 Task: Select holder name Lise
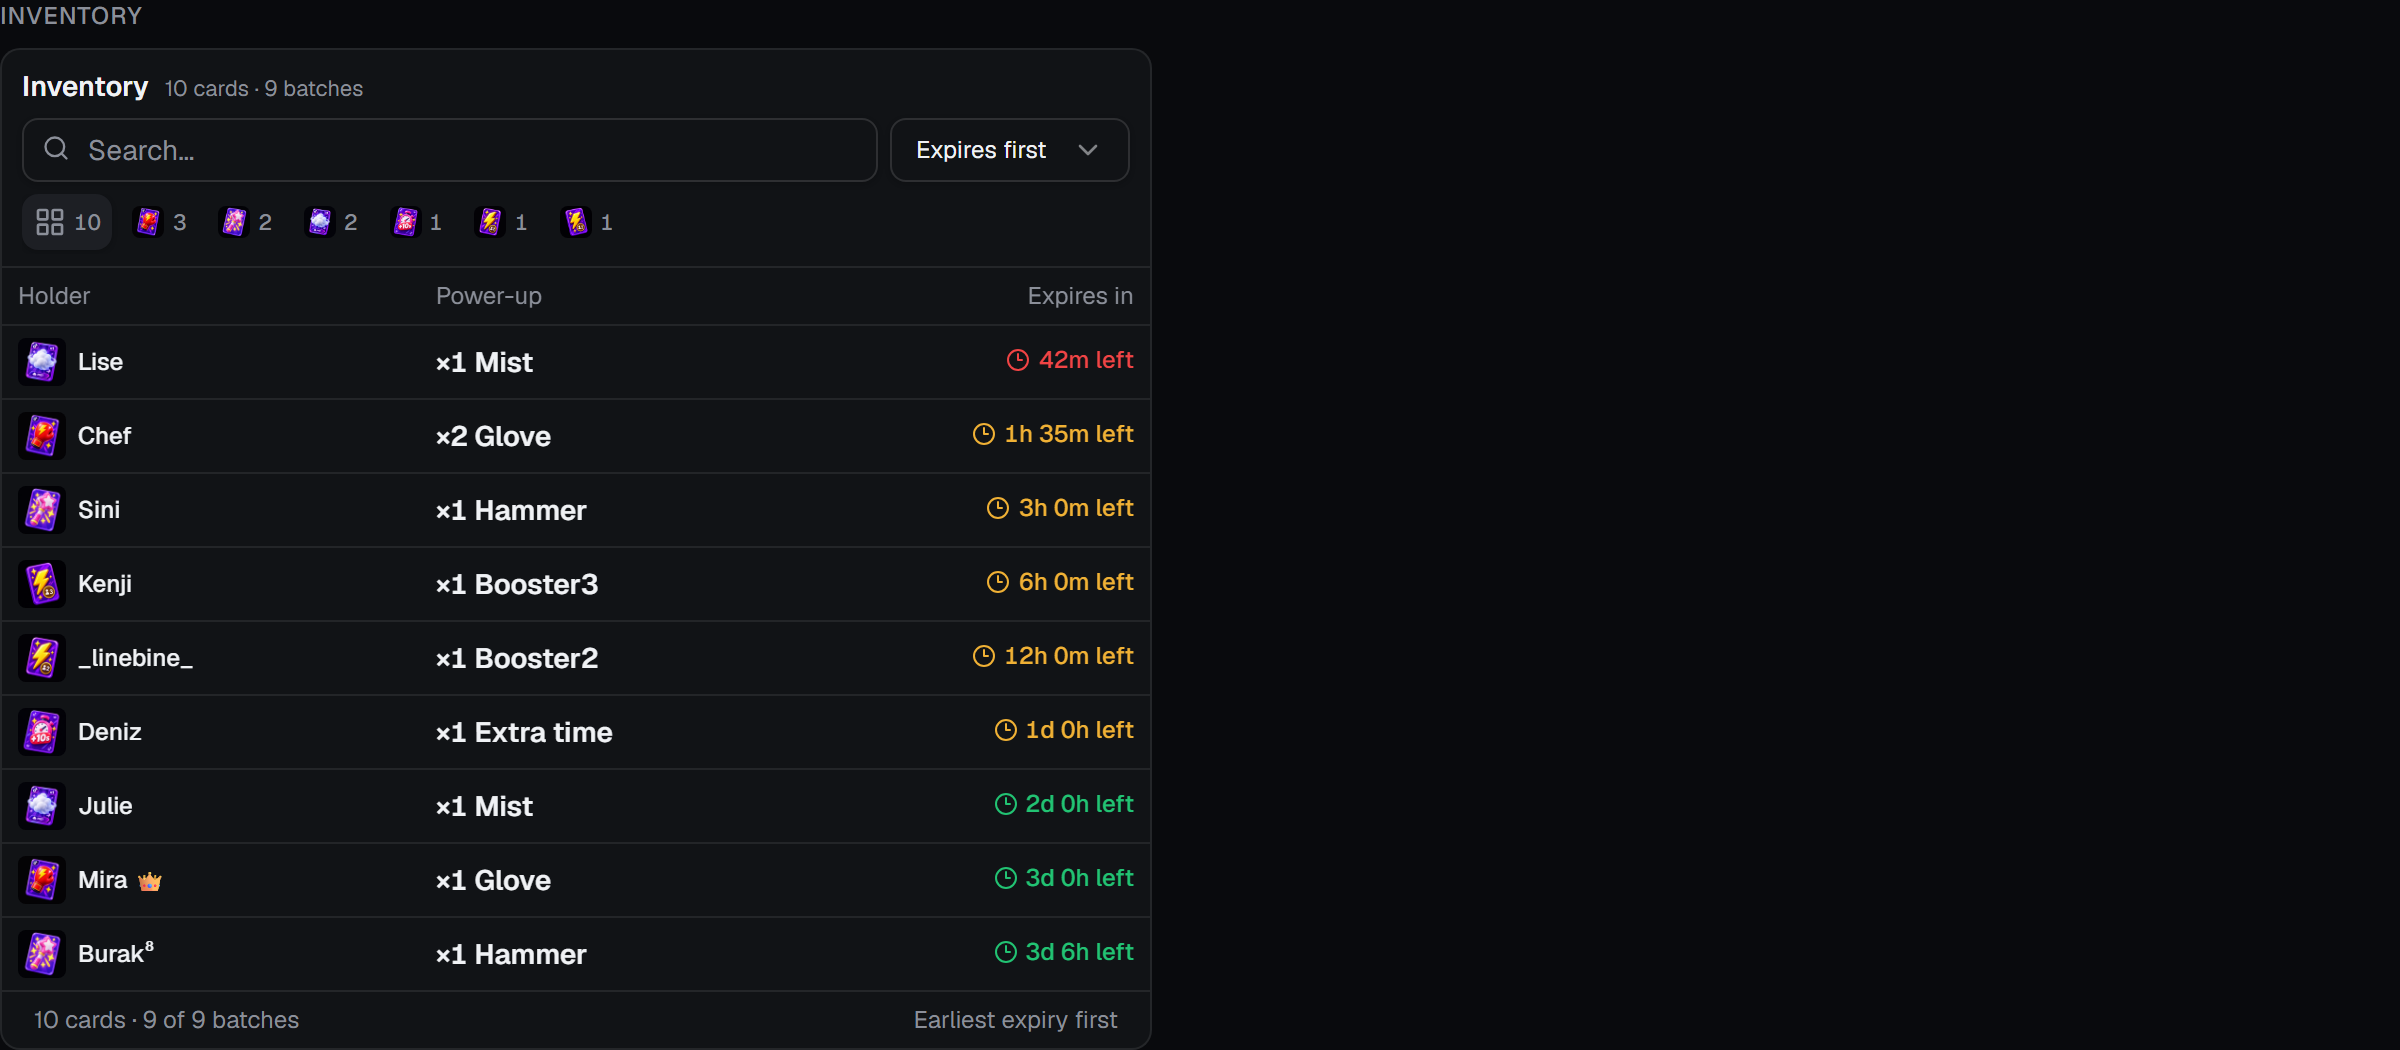click(x=100, y=362)
